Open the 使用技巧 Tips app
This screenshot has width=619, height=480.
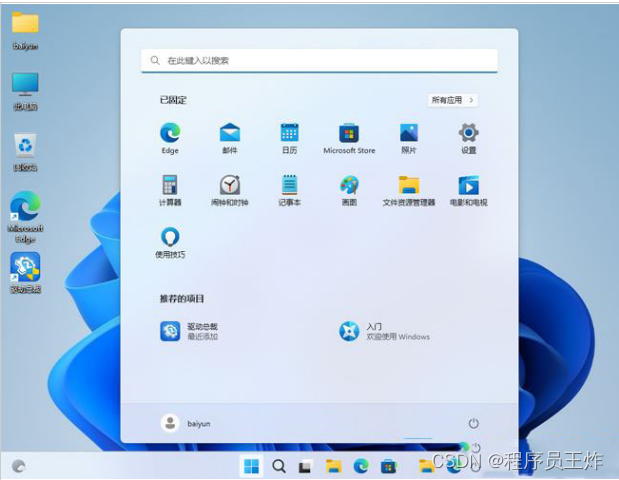pyautogui.click(x=170, y=243)
